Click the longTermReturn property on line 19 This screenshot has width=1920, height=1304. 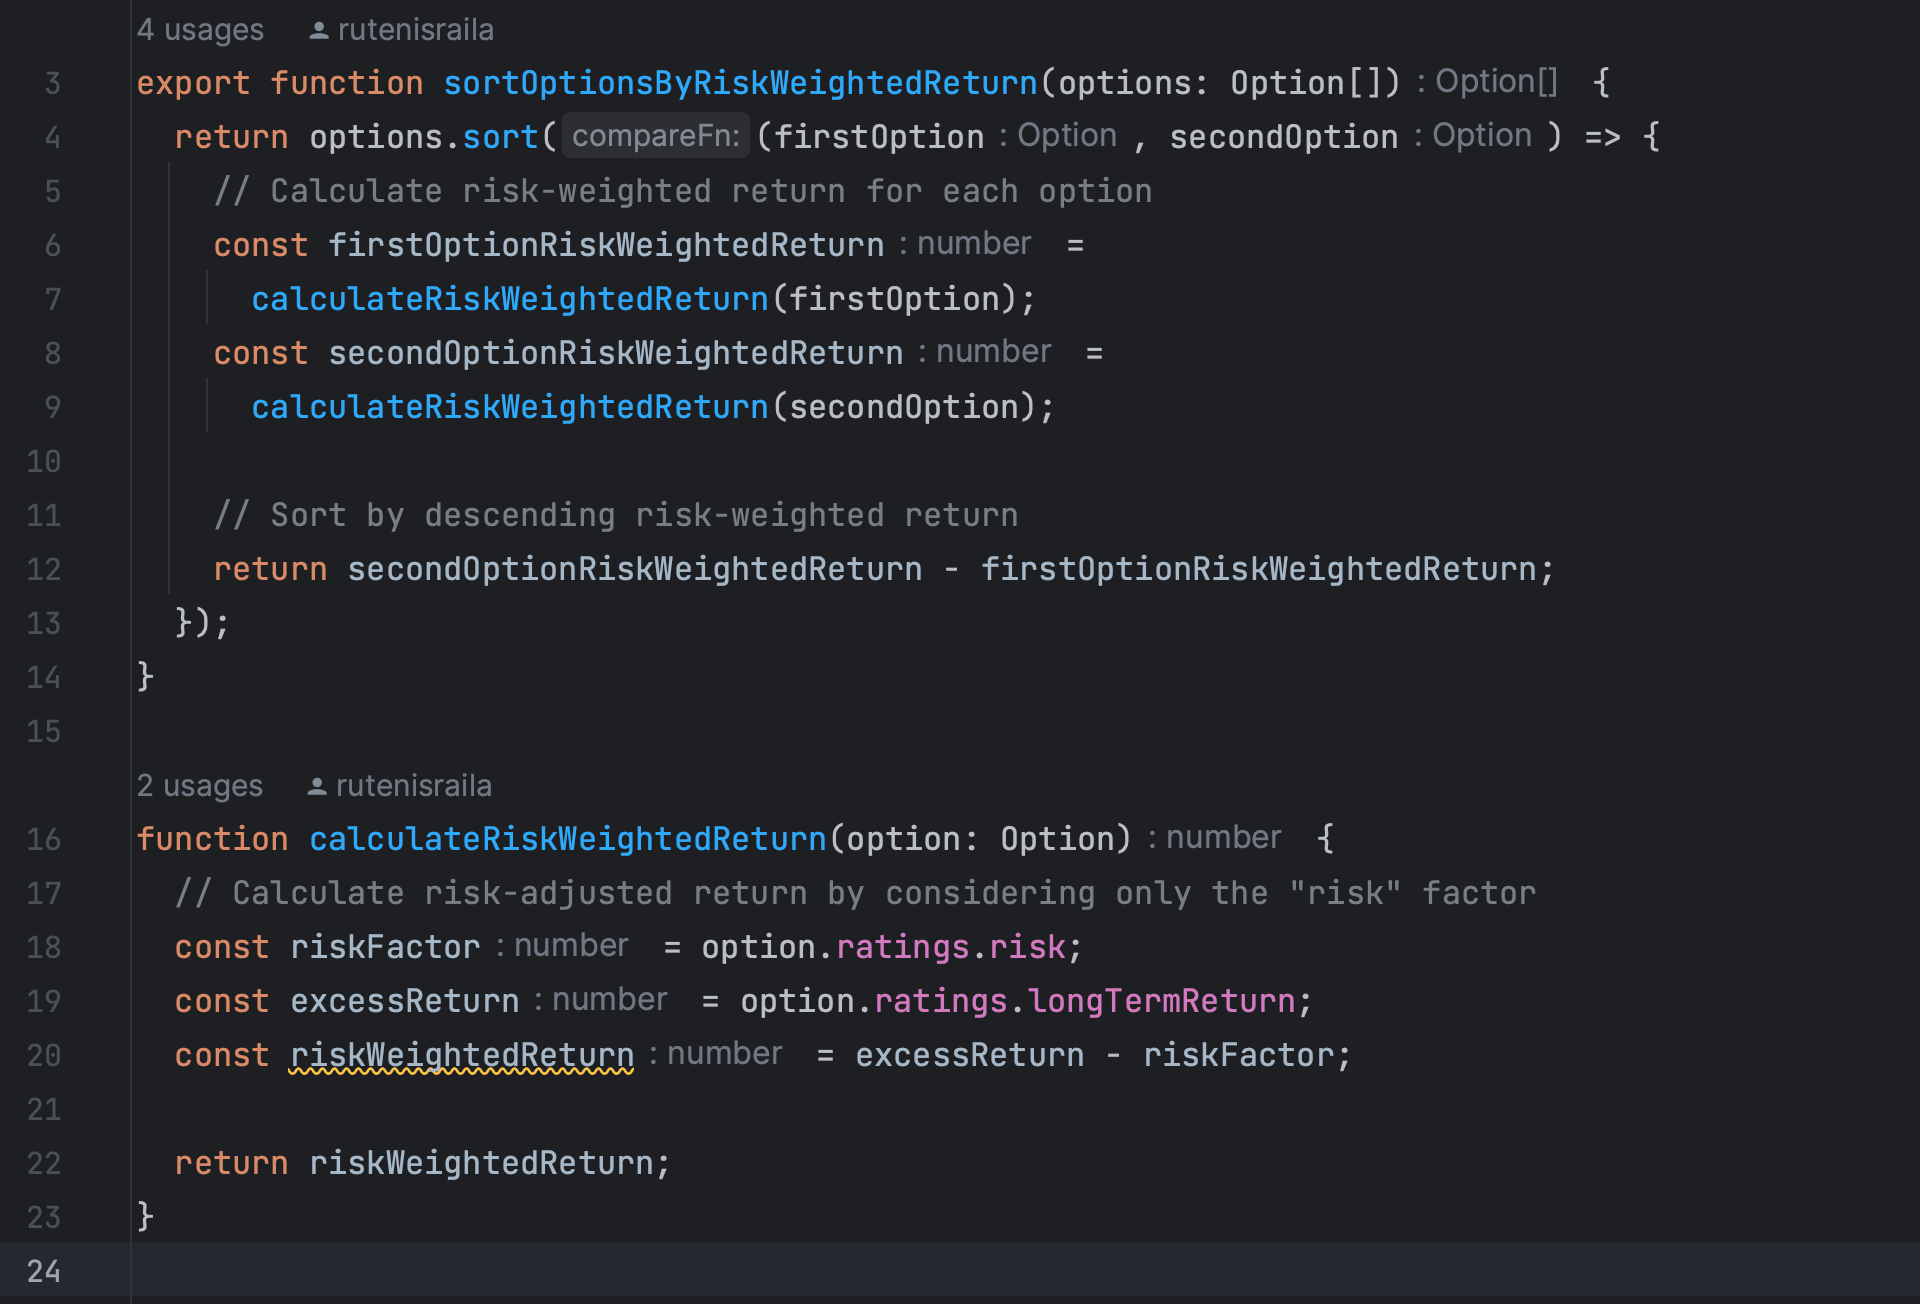pos(1161,1001)
